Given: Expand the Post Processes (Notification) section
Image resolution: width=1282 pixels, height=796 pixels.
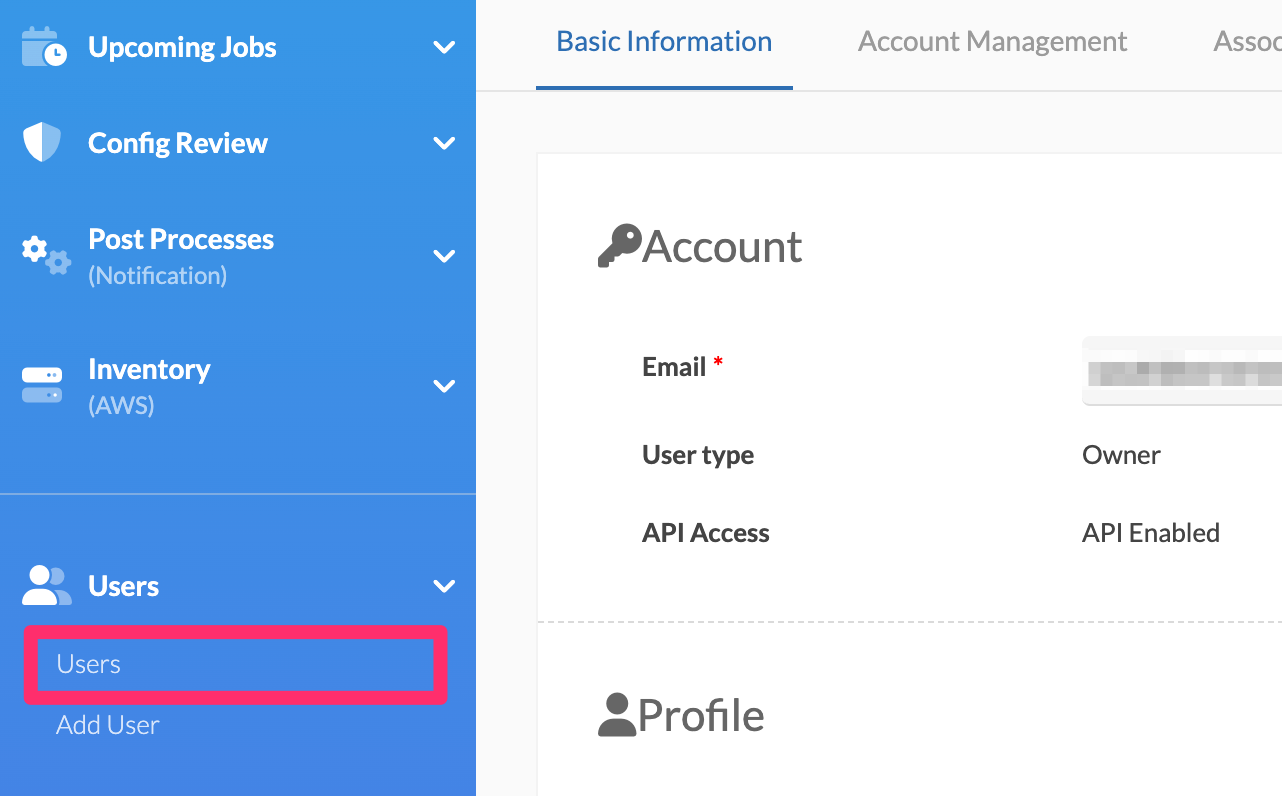Looking at the screenshot, I should click(x=444, y=255).
